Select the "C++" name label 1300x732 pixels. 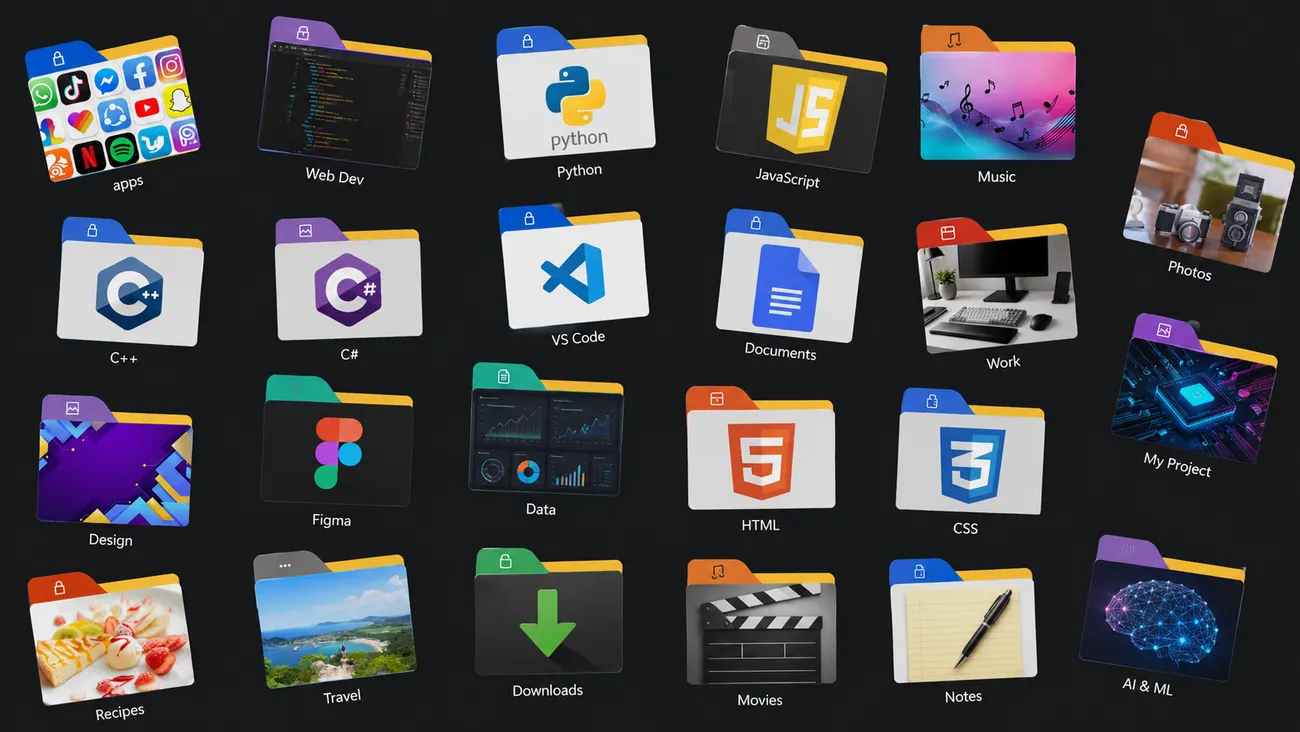[x=123, y=357]
